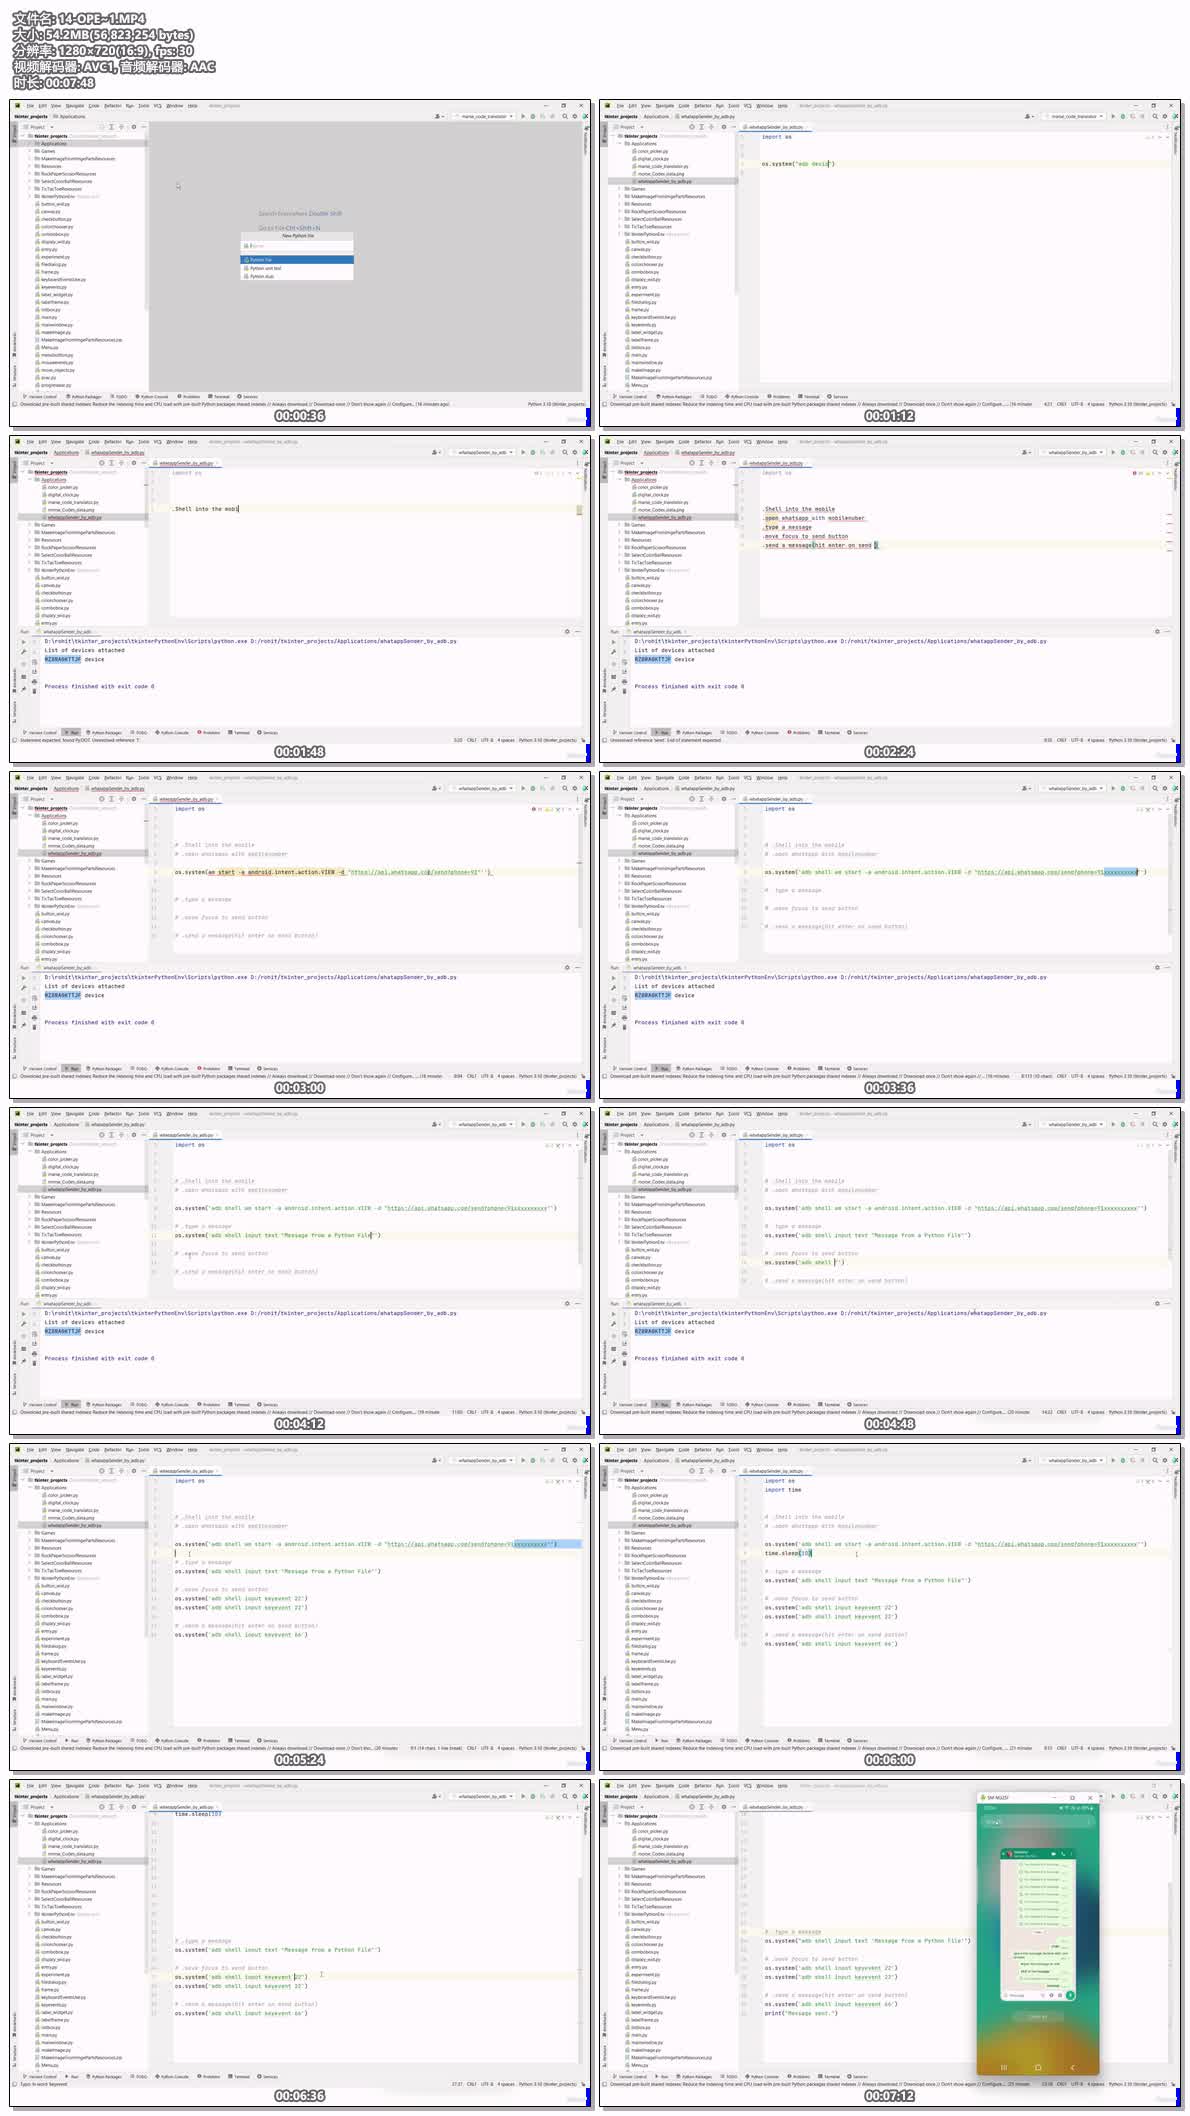Screen dimensions: 1190x2116
Task: Select the duration line 00:07:48
Action: point(53,82)
